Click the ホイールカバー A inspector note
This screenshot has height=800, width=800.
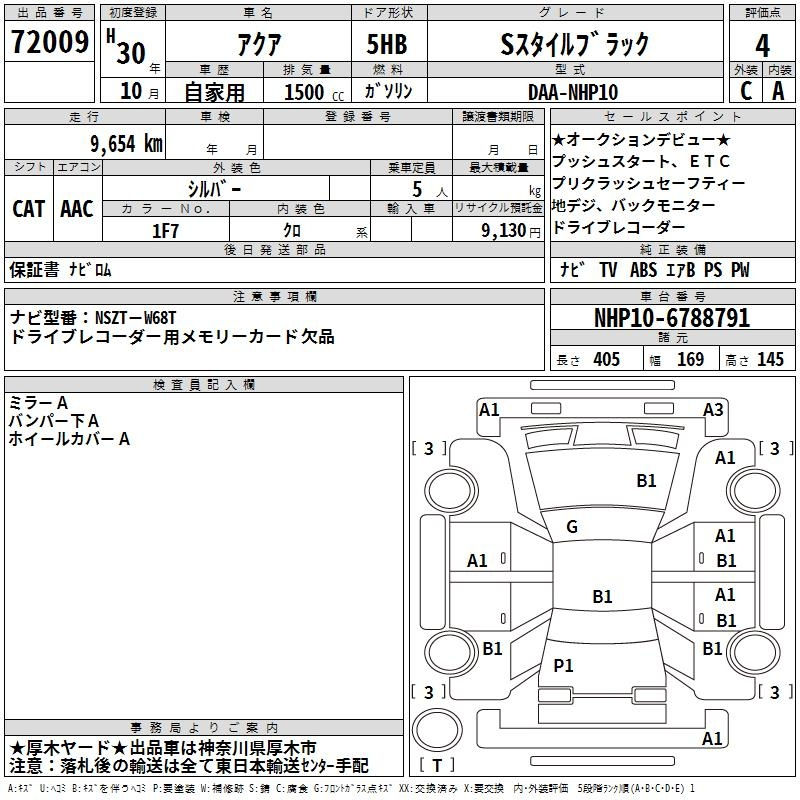70,438
